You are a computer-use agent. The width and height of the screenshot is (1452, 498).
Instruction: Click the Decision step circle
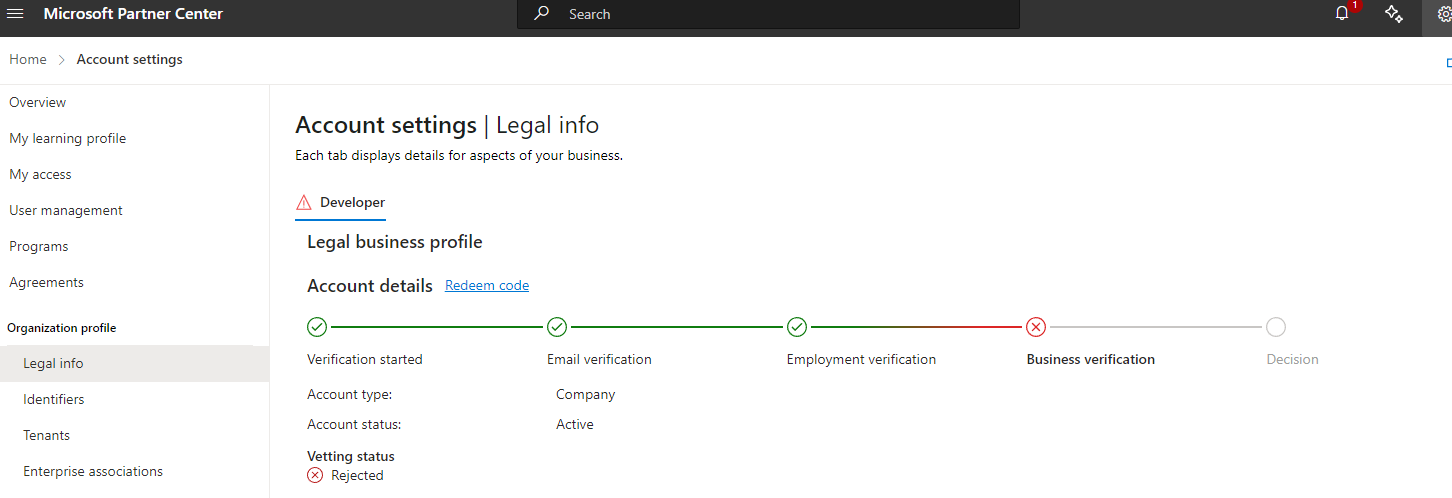click(x=1276, y=327)
